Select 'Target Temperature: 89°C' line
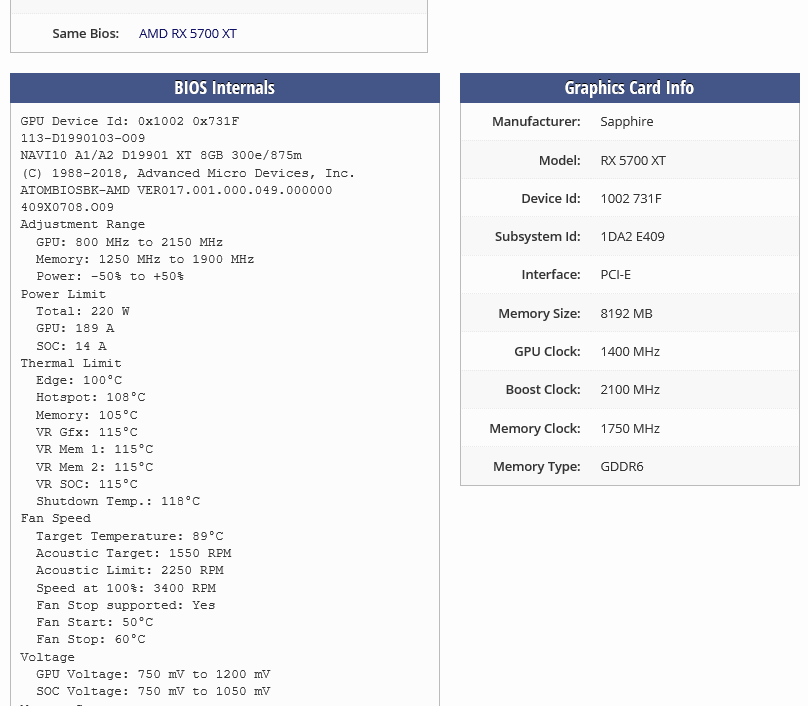Screen dimensions: 808x706 pyautogui.click(x=130, y=536)
